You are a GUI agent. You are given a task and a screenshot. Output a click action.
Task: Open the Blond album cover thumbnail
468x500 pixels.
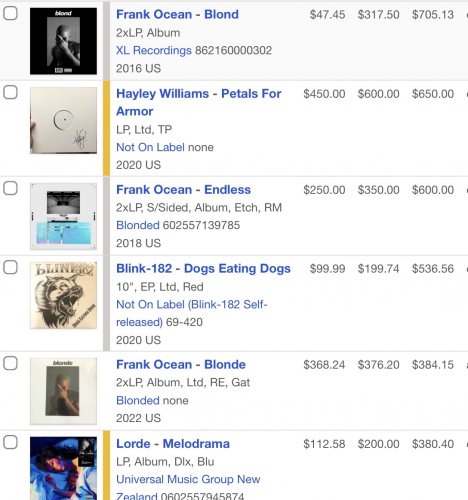pos(63,41)
